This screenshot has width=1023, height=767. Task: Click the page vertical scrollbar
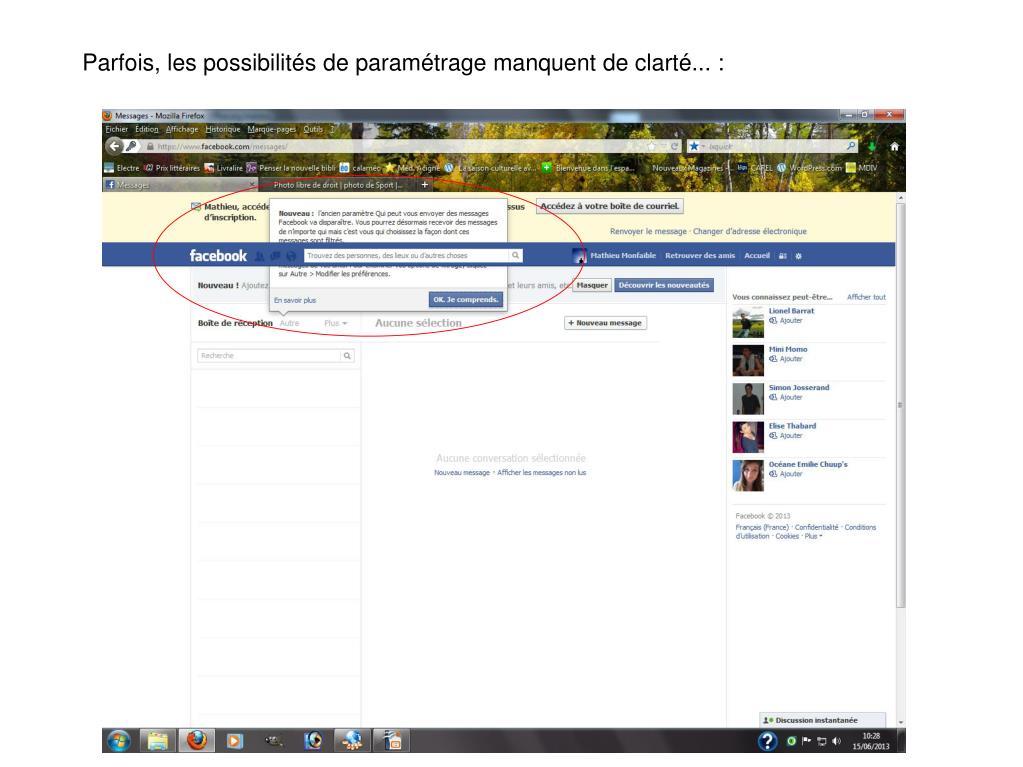coord(900,404)
